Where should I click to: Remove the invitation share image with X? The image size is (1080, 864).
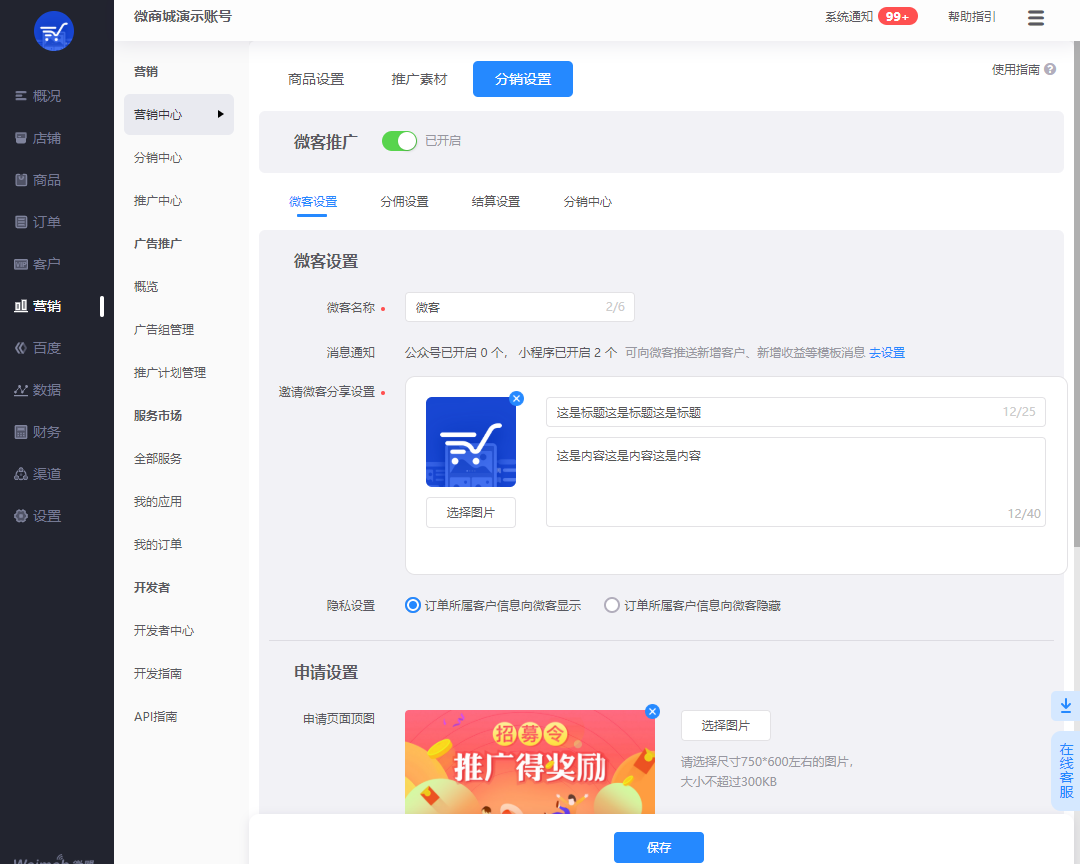point(516,398)
